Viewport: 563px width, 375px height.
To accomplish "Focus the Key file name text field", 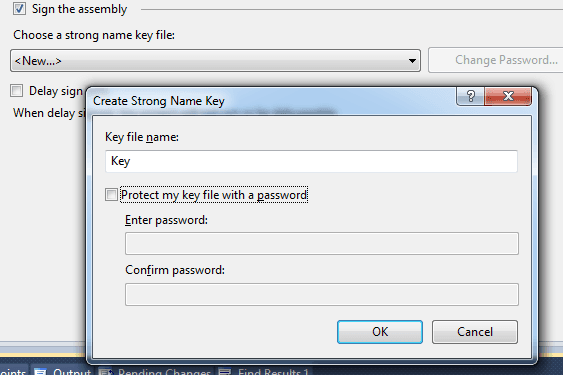I will [311, 161].
